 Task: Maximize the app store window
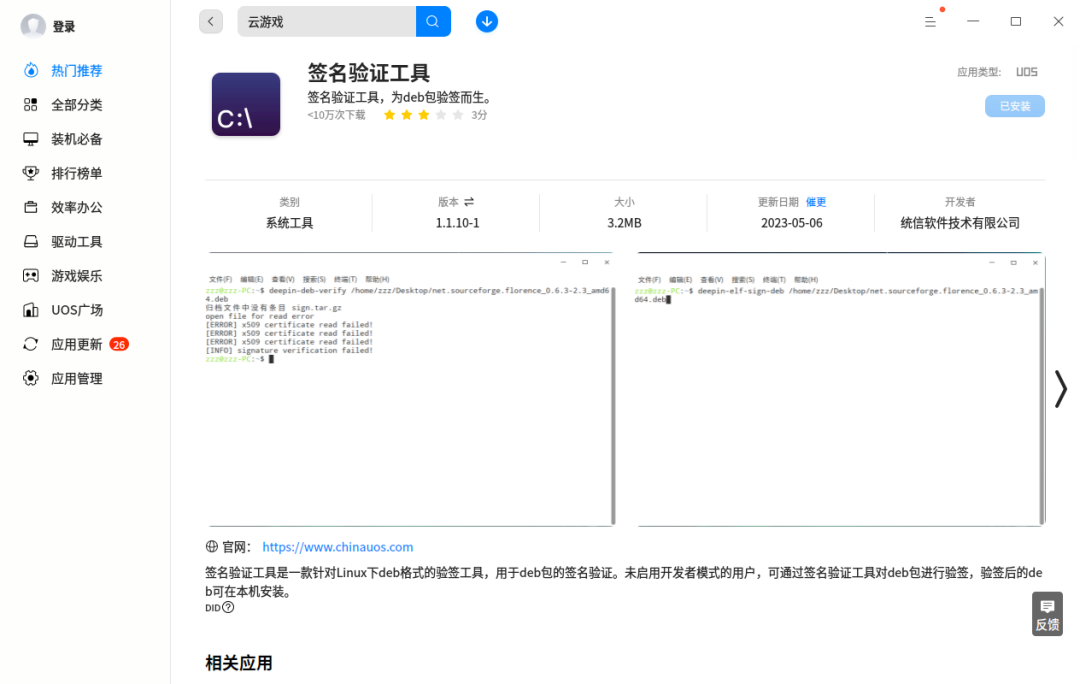1015,21
